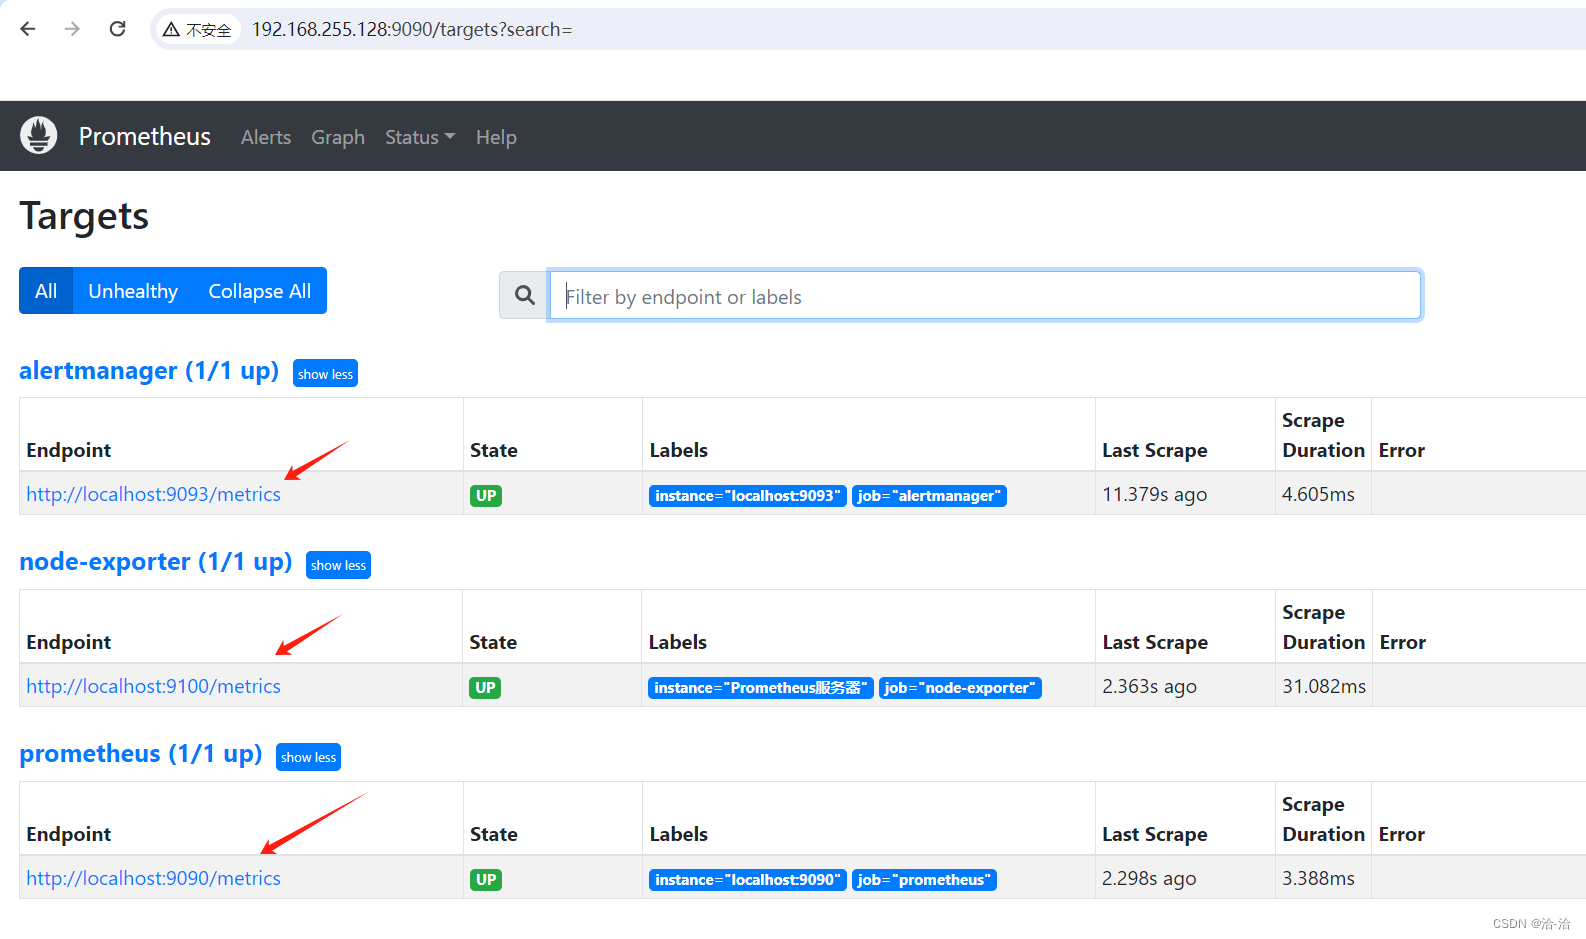Click the Prometheus flame logo
Image resolution: width=1586 pixels, height=939 pixels.
(39, 135)
